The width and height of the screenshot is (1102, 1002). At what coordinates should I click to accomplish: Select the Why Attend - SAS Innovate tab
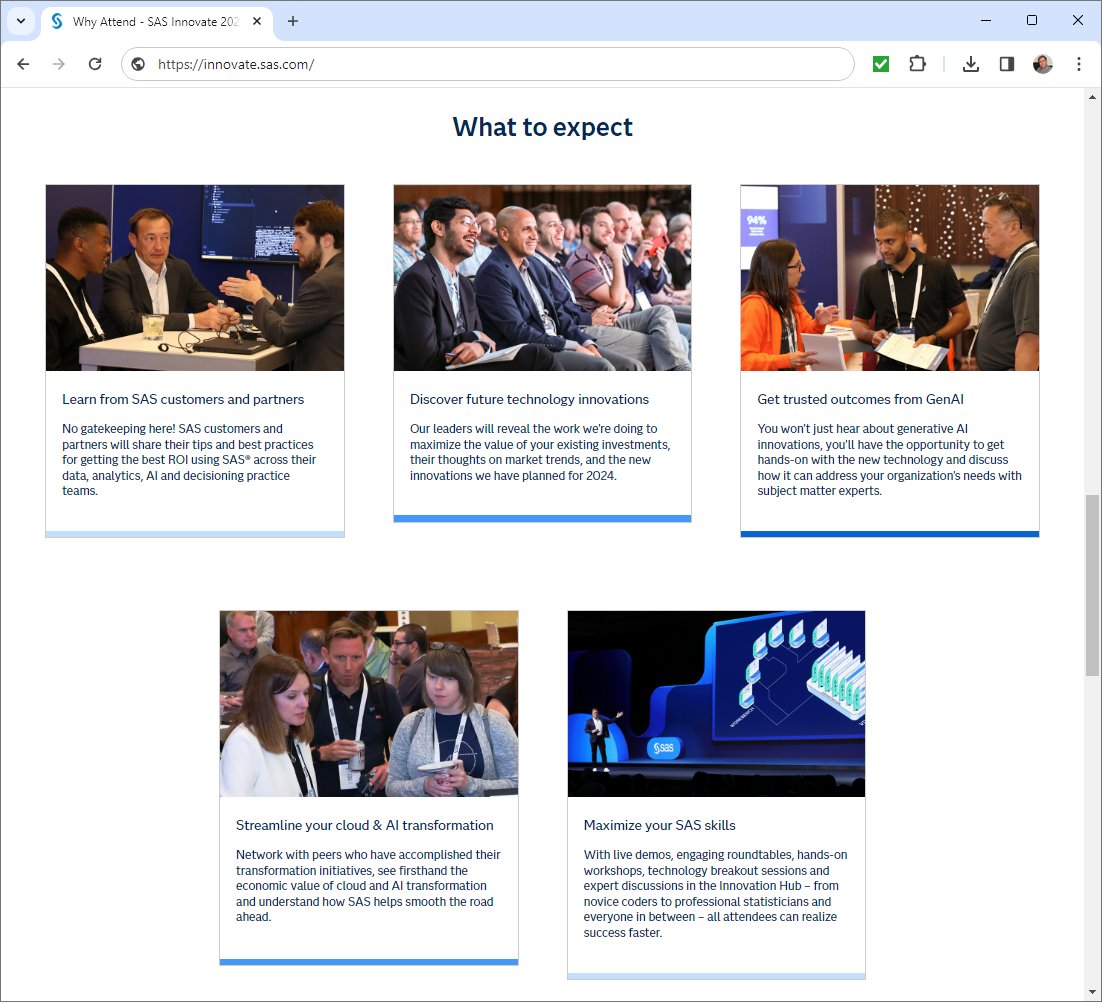(155, 21)
